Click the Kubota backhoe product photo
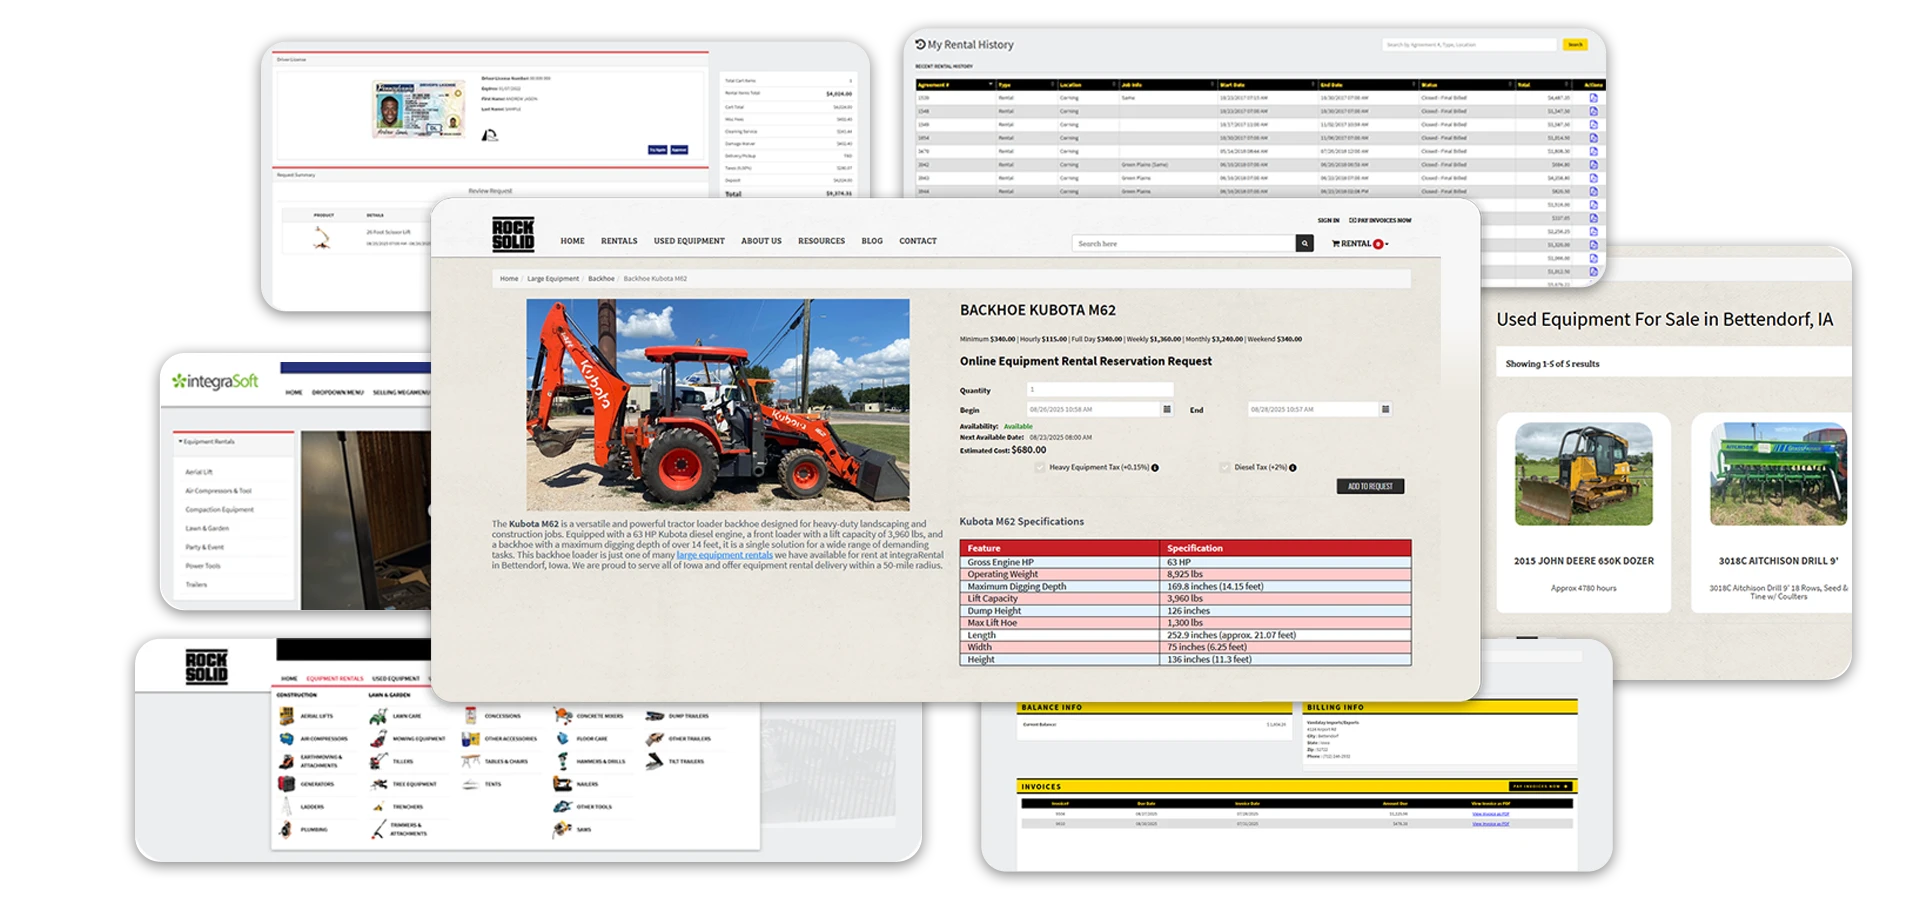This screenshot has height=900, width=1920. pyautogui.click(x=718, y=405)
